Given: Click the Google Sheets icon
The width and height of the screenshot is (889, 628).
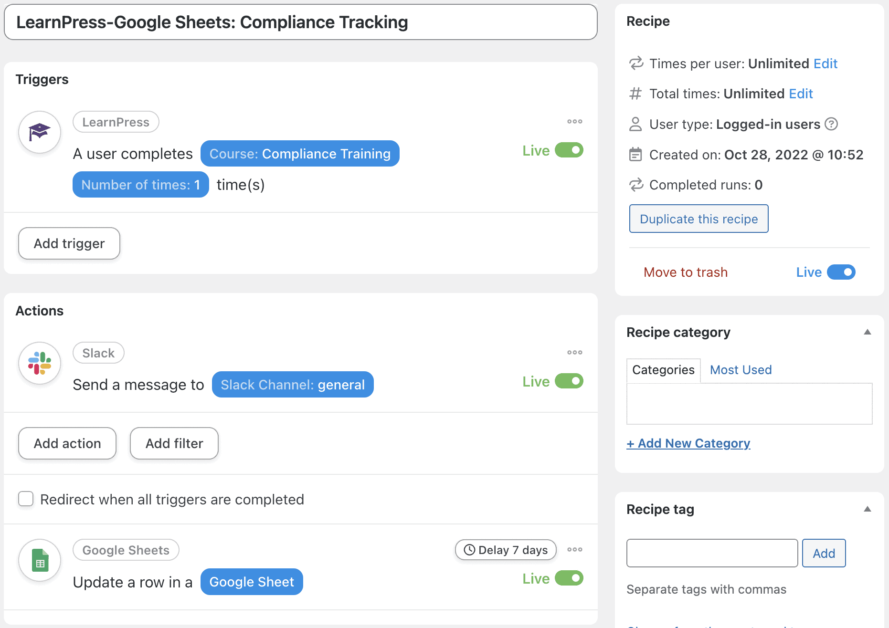Looking at the screenshot, I should 39,561.
